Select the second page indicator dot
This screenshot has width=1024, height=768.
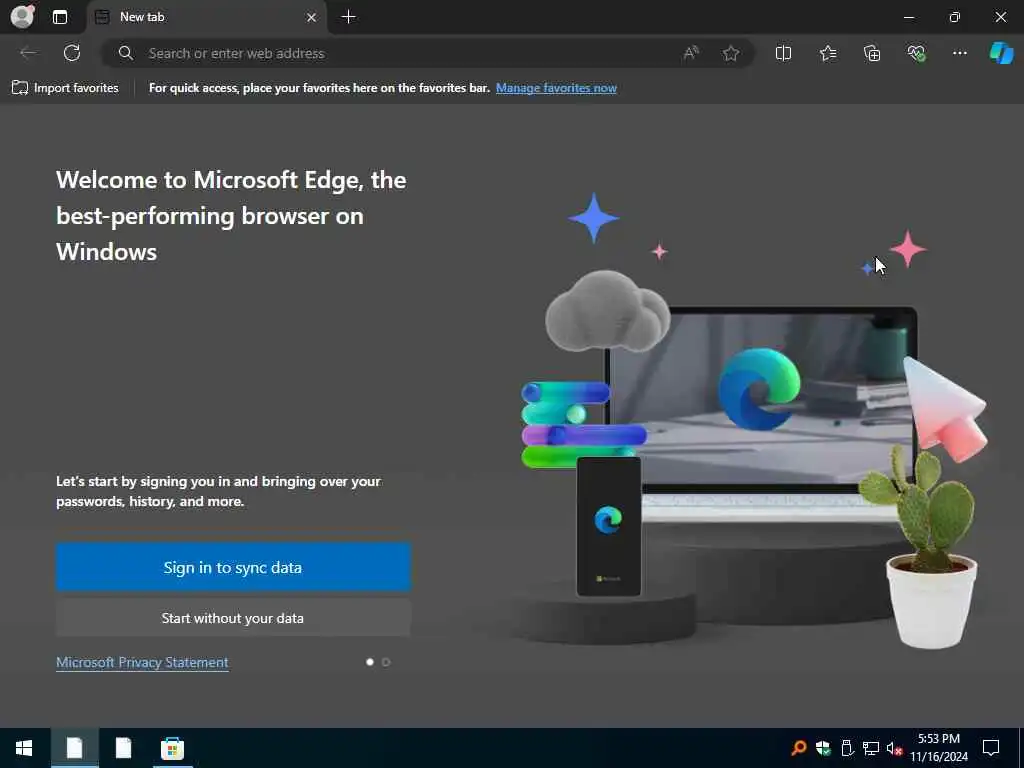386,662
